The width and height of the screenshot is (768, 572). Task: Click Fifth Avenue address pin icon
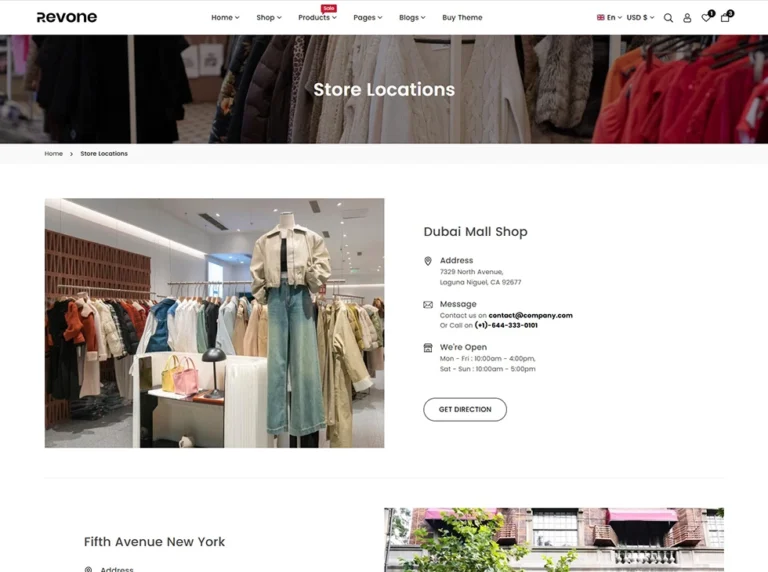coord(88,569)
